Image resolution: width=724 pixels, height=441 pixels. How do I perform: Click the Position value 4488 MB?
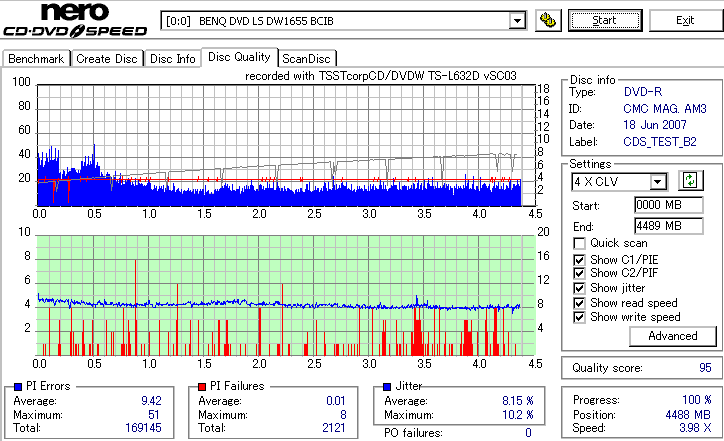(x=688, y=415)
